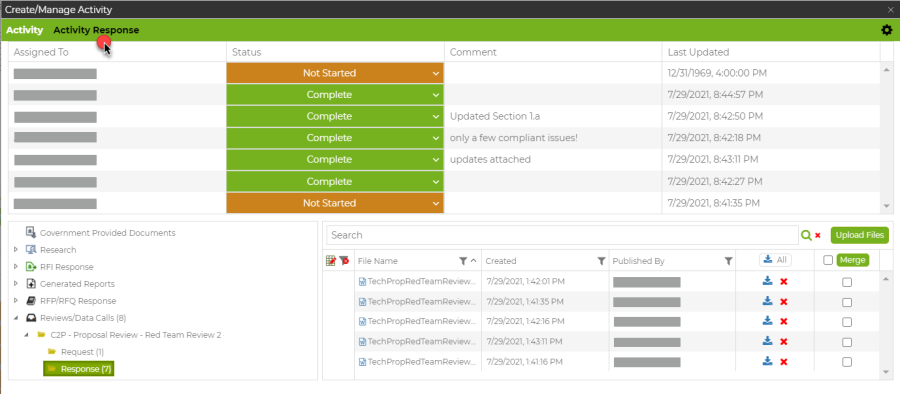Collapse C2P Proposal Review Red Team node
900x394 pixels.
point(26,334)
